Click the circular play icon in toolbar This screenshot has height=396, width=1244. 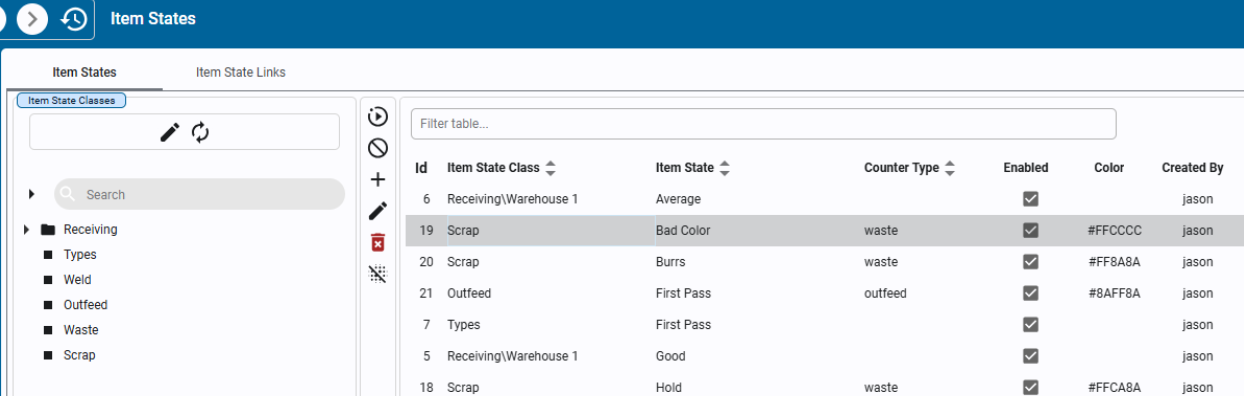point(378,116)
